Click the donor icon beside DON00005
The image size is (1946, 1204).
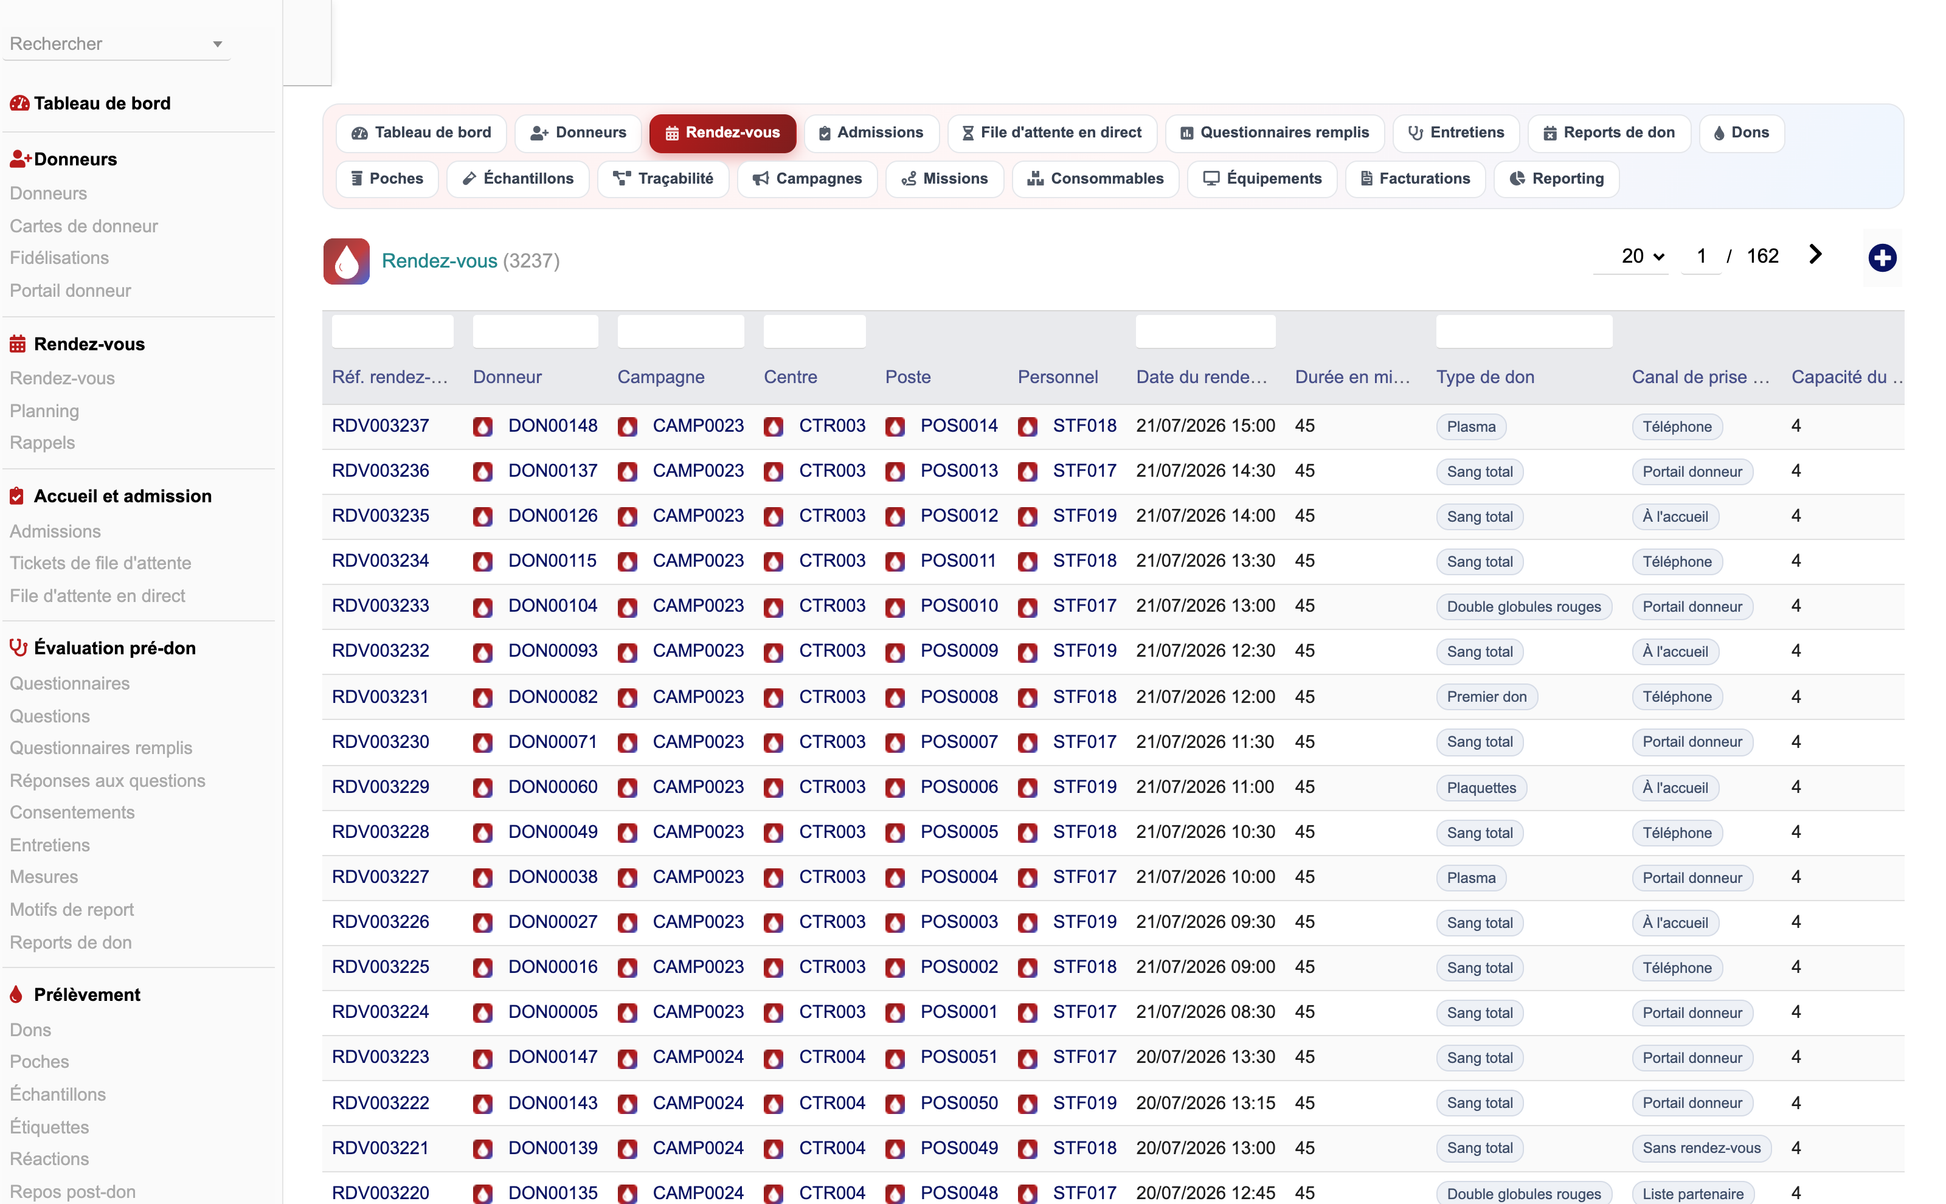[483, 1013]
